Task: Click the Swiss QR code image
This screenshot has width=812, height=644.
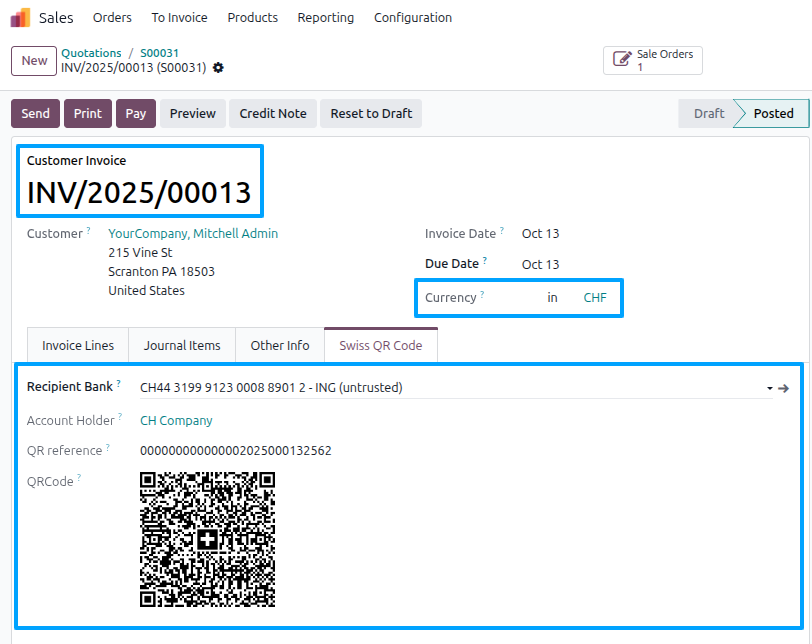Action: click(x=207, y=539)
